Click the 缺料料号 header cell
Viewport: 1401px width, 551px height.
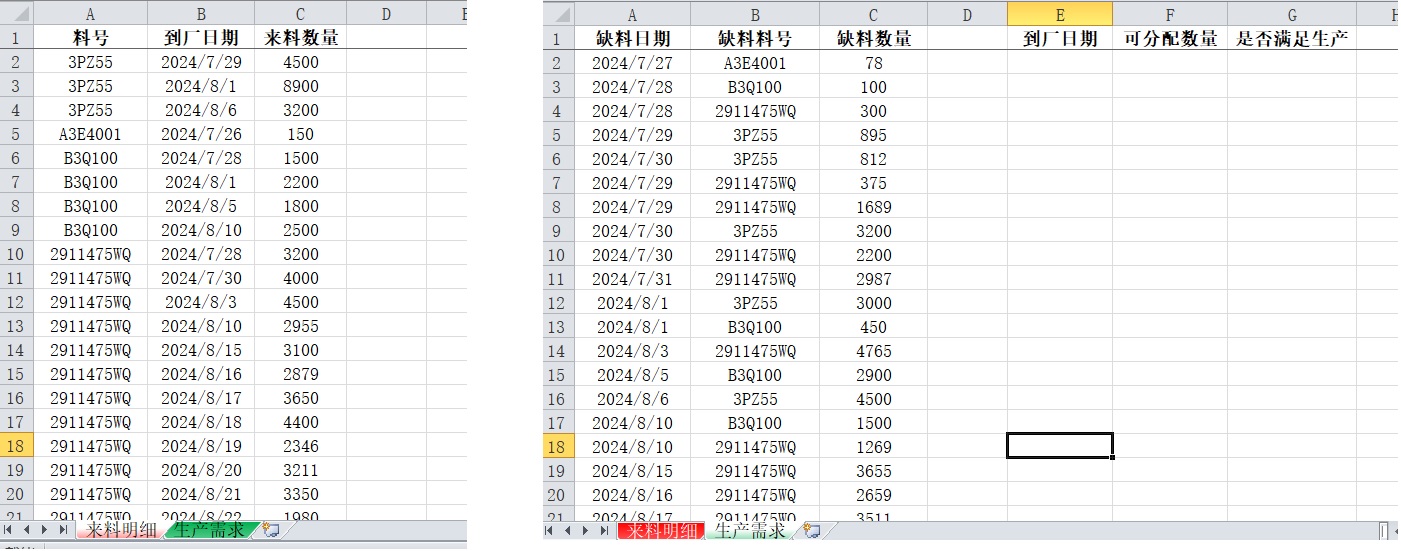click(755, 38)
